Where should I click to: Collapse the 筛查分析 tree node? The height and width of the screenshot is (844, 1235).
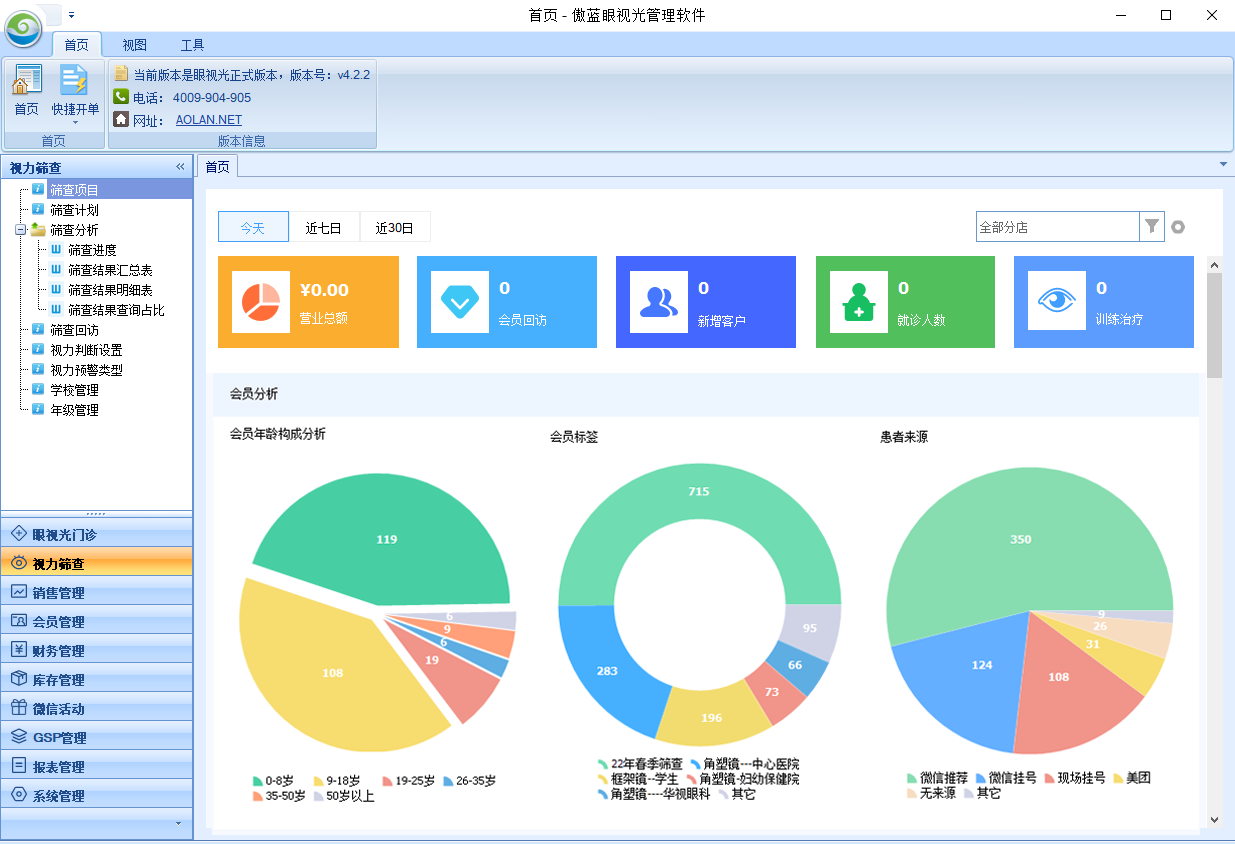20,230
